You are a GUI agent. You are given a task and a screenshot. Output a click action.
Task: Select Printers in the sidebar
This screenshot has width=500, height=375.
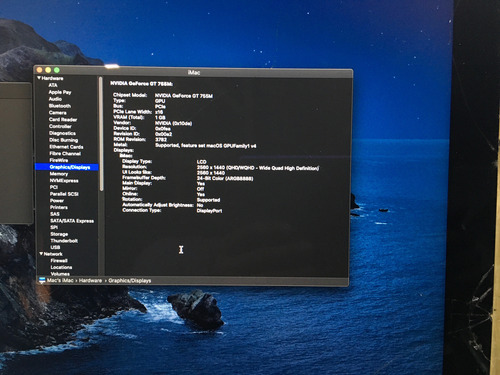(59, 207)
